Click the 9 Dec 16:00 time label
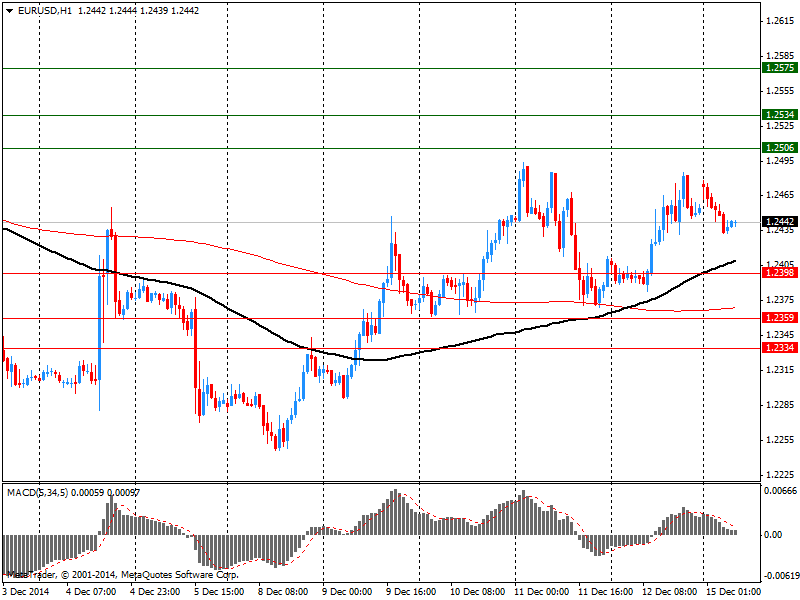This screenshot has width=800, height=600. coord(411,592)
